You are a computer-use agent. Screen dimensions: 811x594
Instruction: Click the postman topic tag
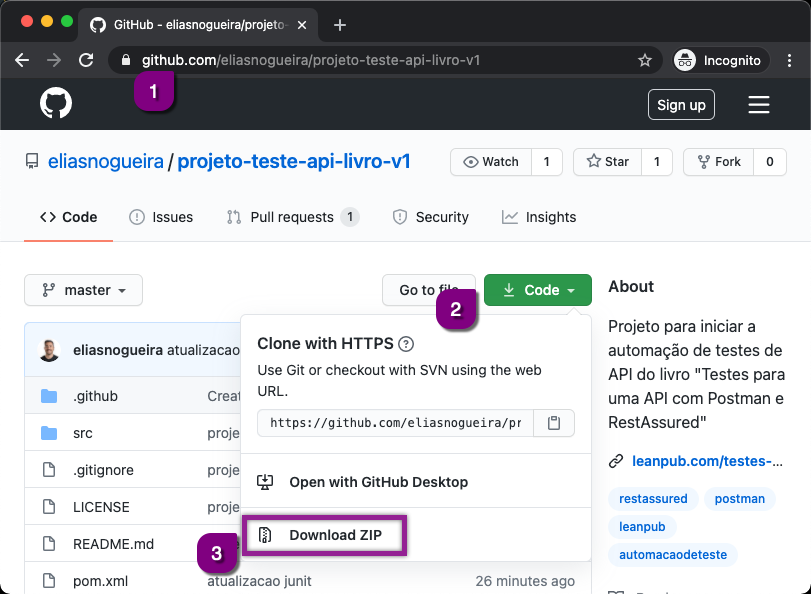point(740,499)
